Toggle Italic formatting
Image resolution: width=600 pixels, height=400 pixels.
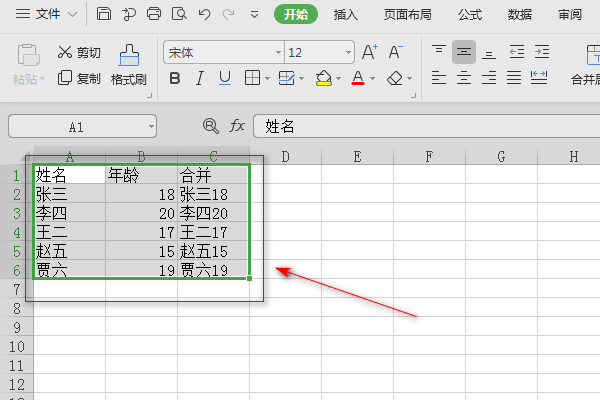click(199, 78)
